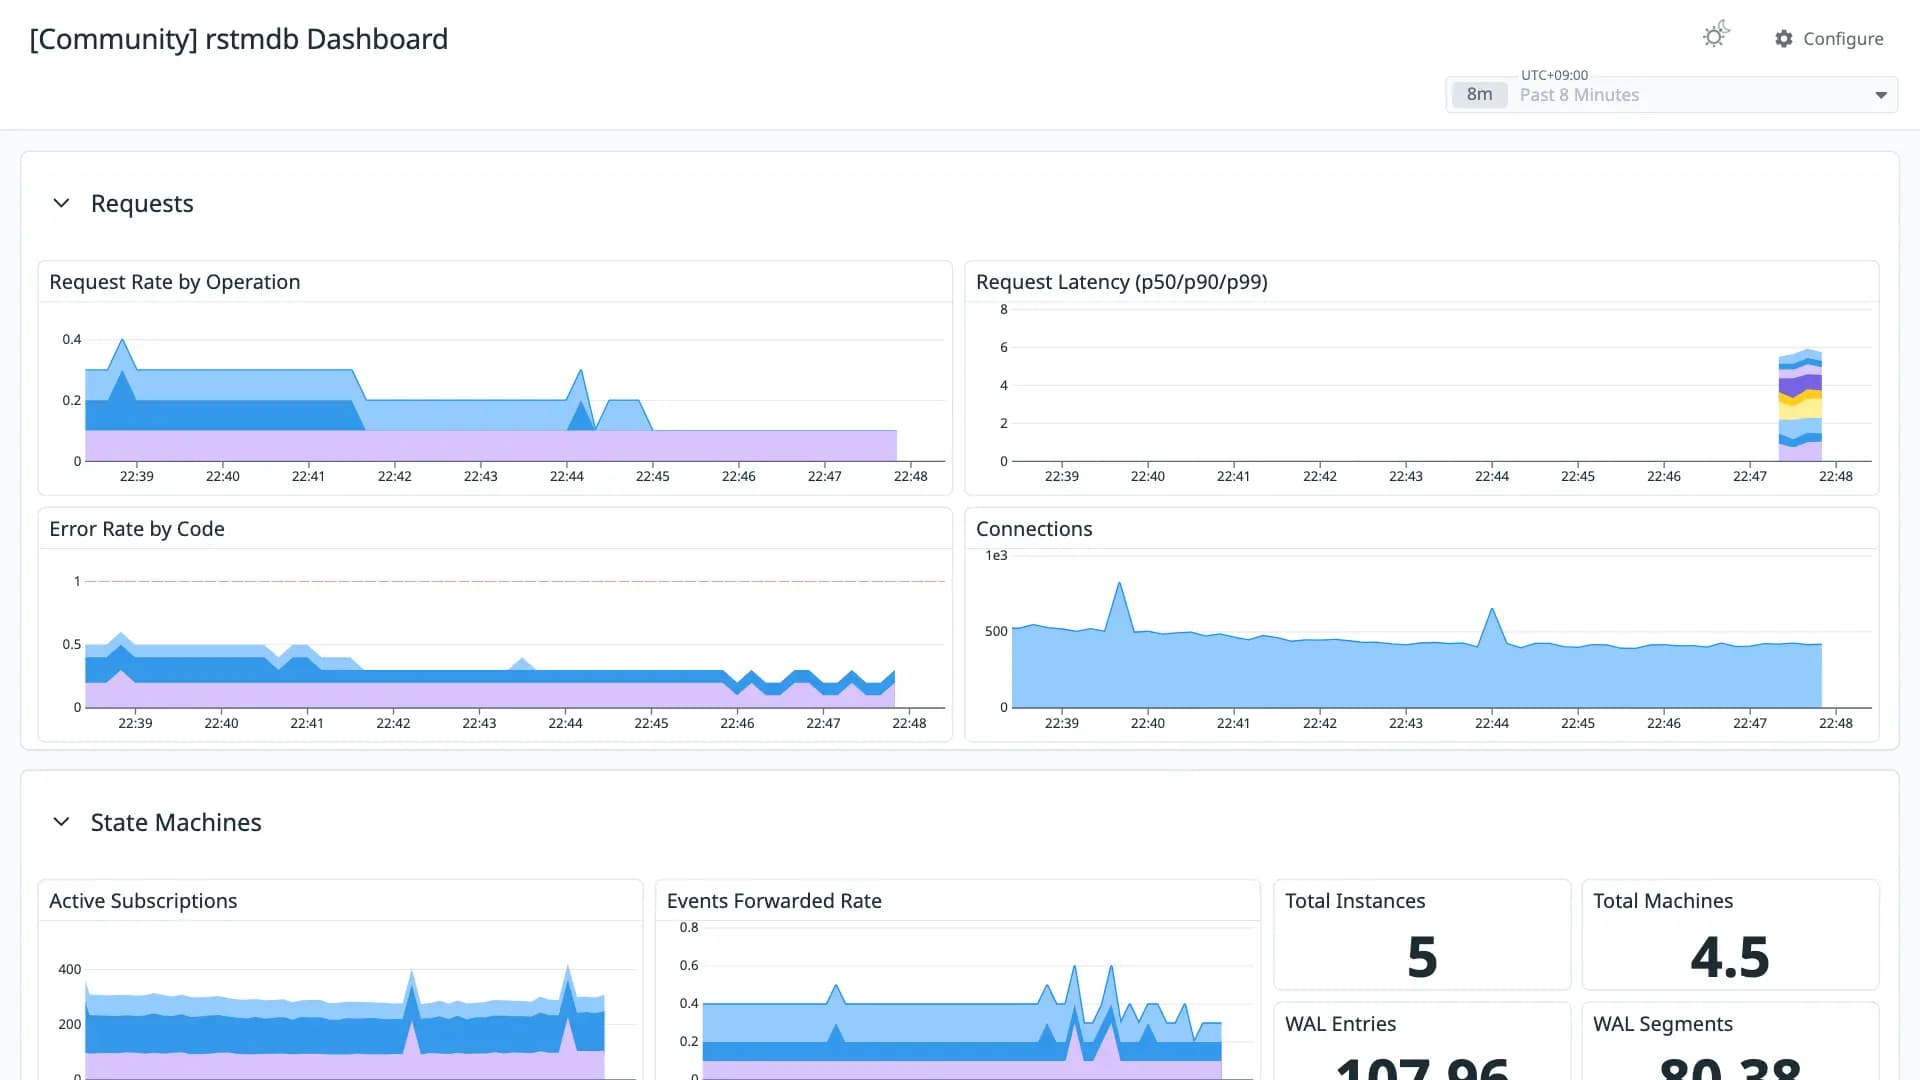Click the Configure gear icon
Image resolution: width=1920 pixels, height=1080 pixels.
tap(1784, 39)
